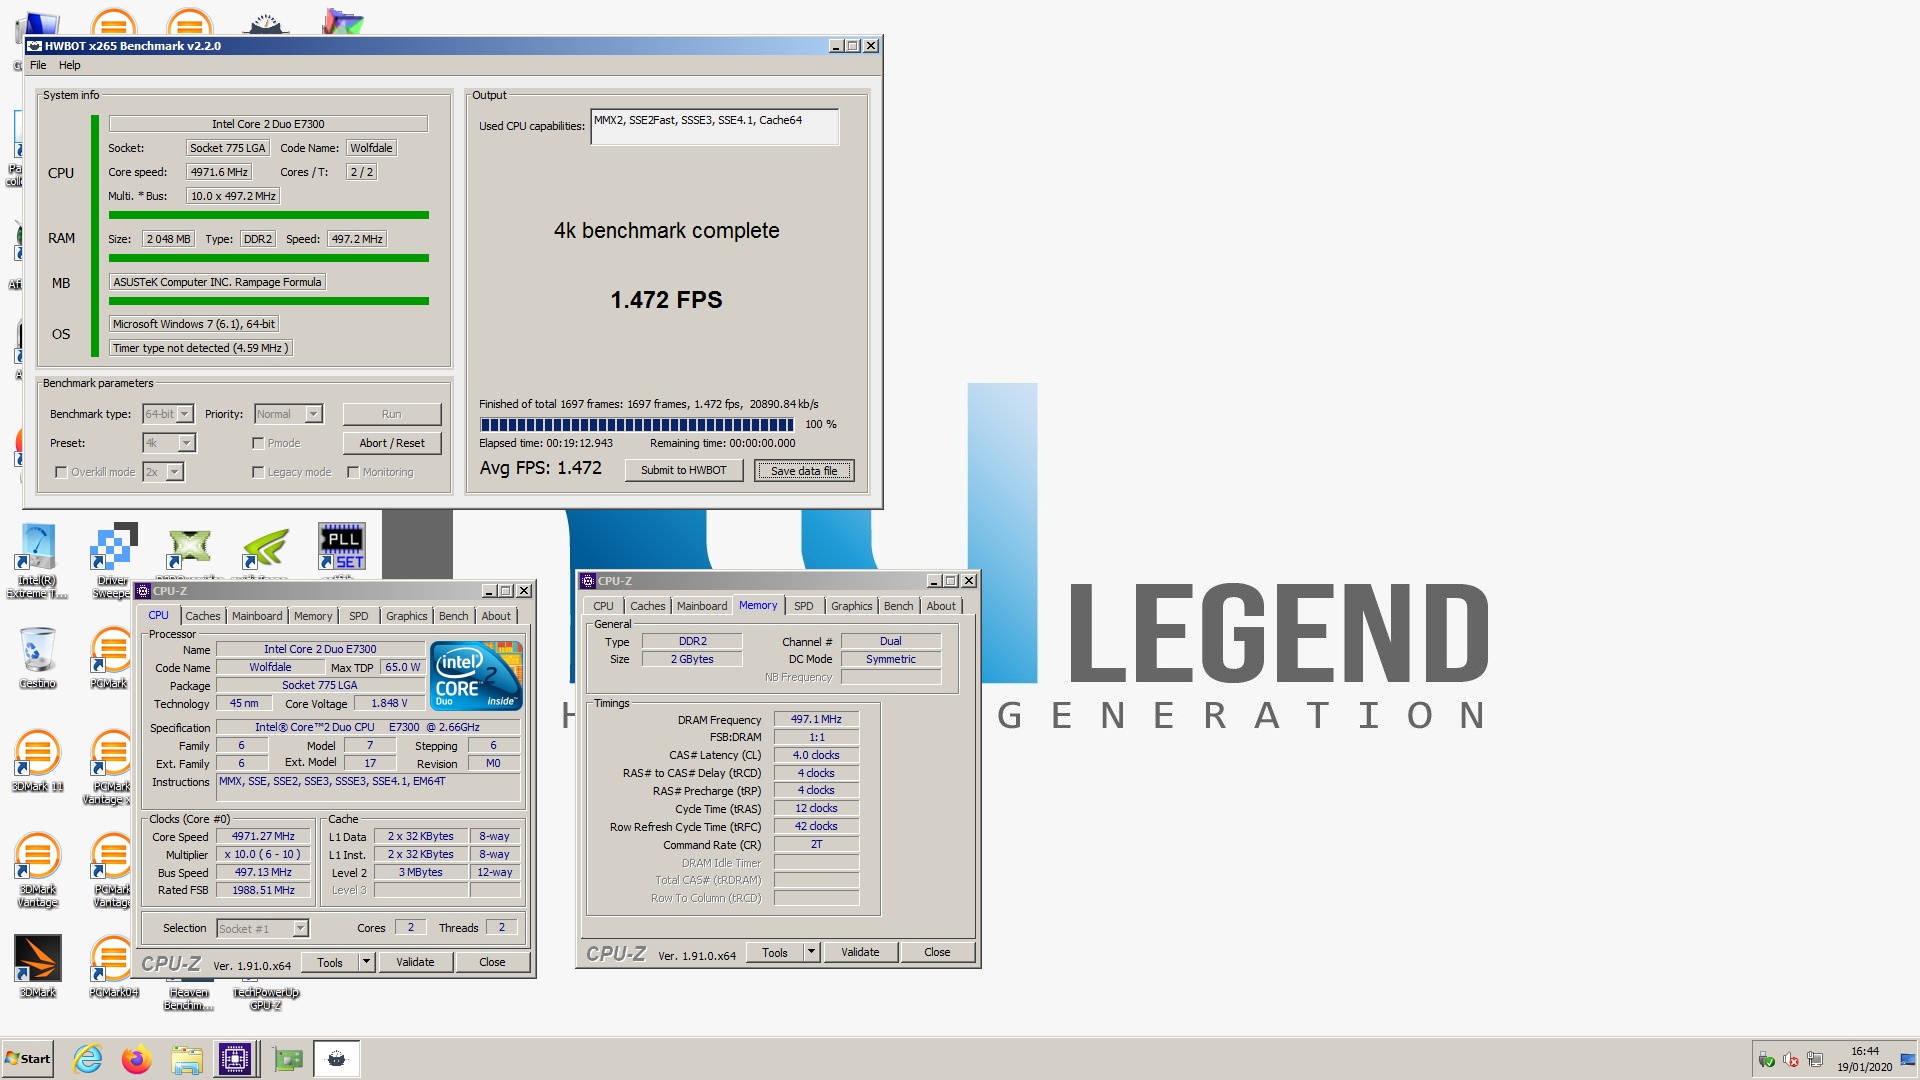The width and height of the screenshot is (1920, 1080).
Task: Click the 1.472 FPS result text
Action: coord(666,300)
